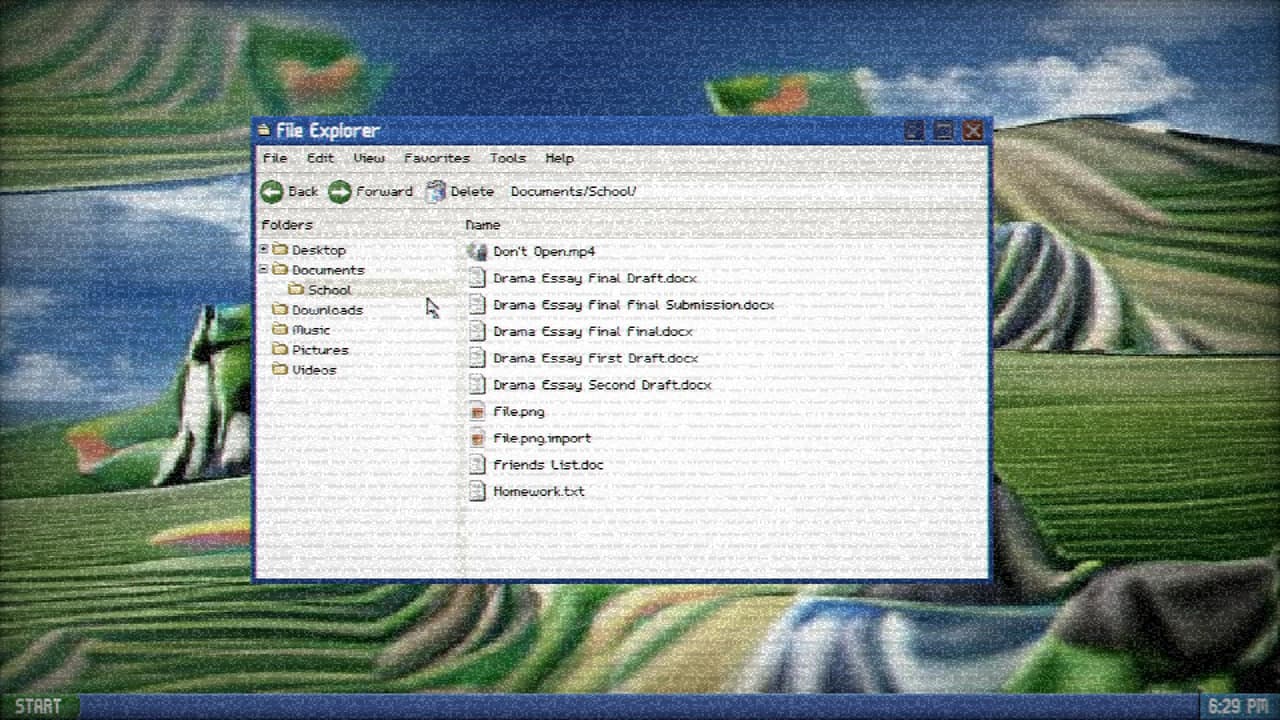Select the file name Don't Open.mp4
The height and width of the screenshot is (720, 1280).
[544, 252]
